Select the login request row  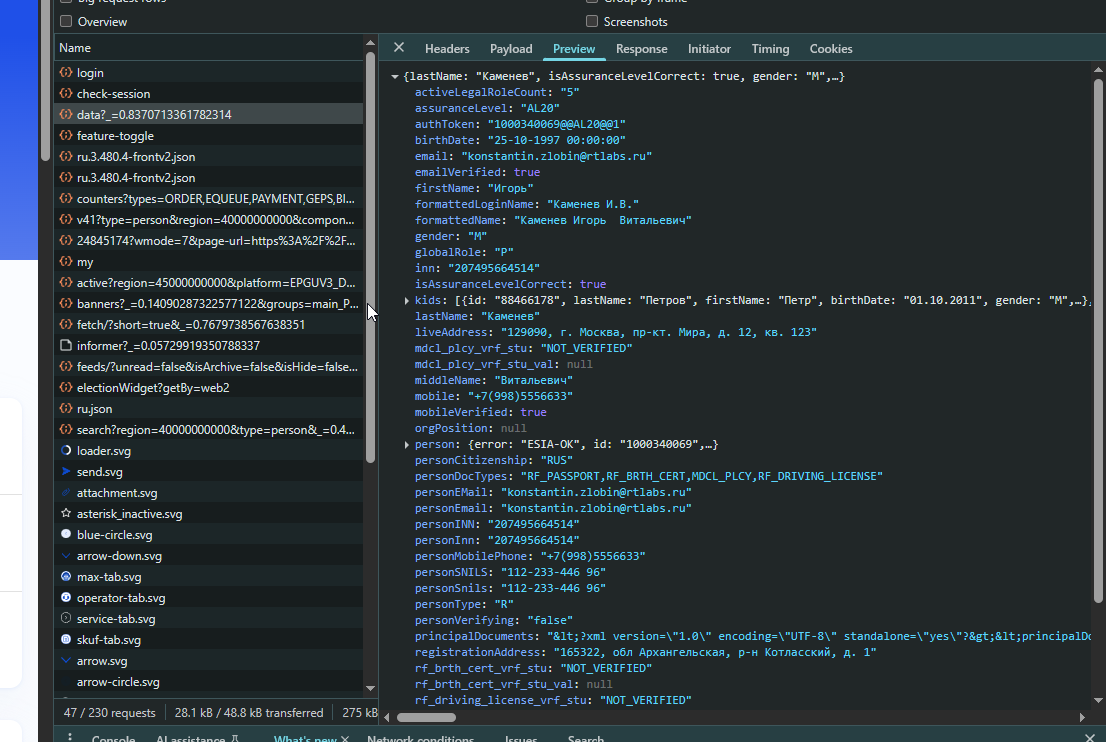[209, 73]
